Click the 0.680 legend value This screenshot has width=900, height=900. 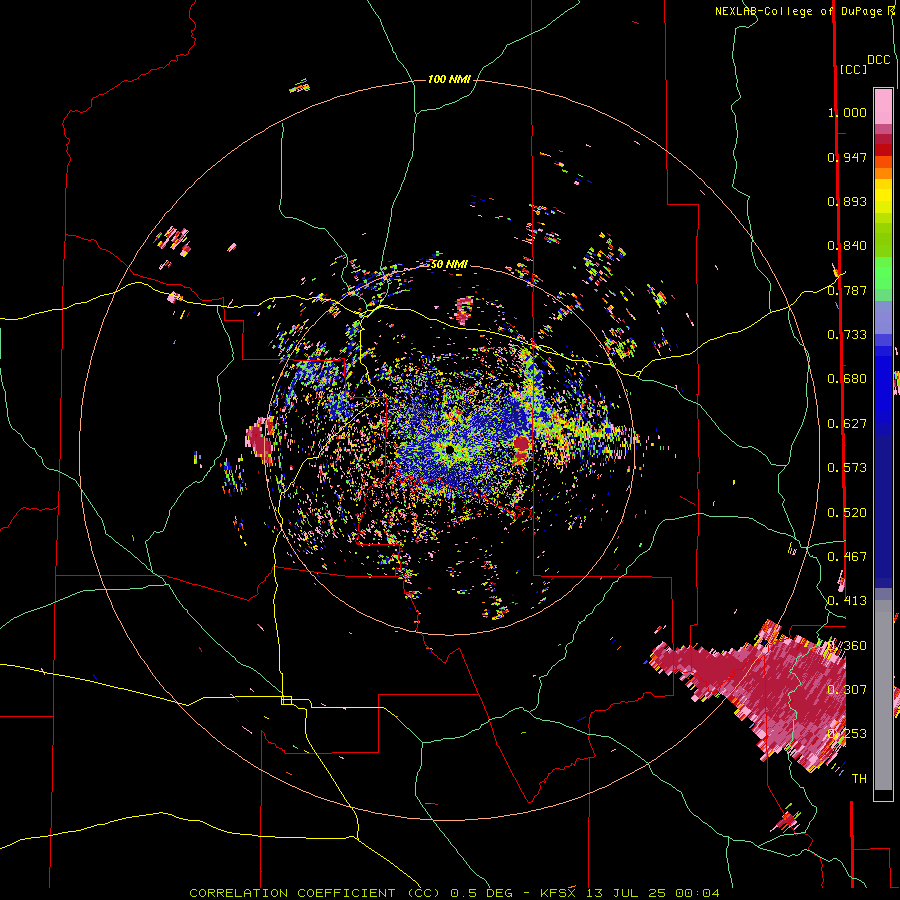[x=847, y=379]
